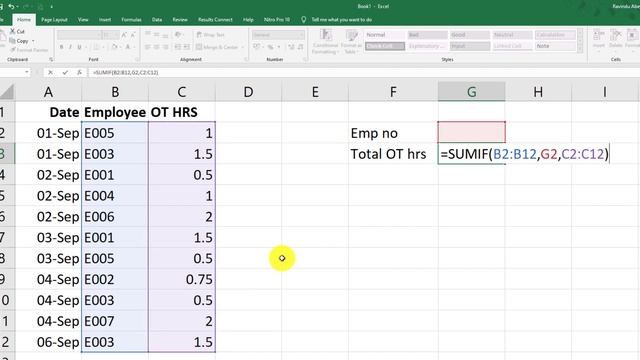Screen dimensions: 640x360
Task: Click the 06-Sep date cell
Action: 49,342
